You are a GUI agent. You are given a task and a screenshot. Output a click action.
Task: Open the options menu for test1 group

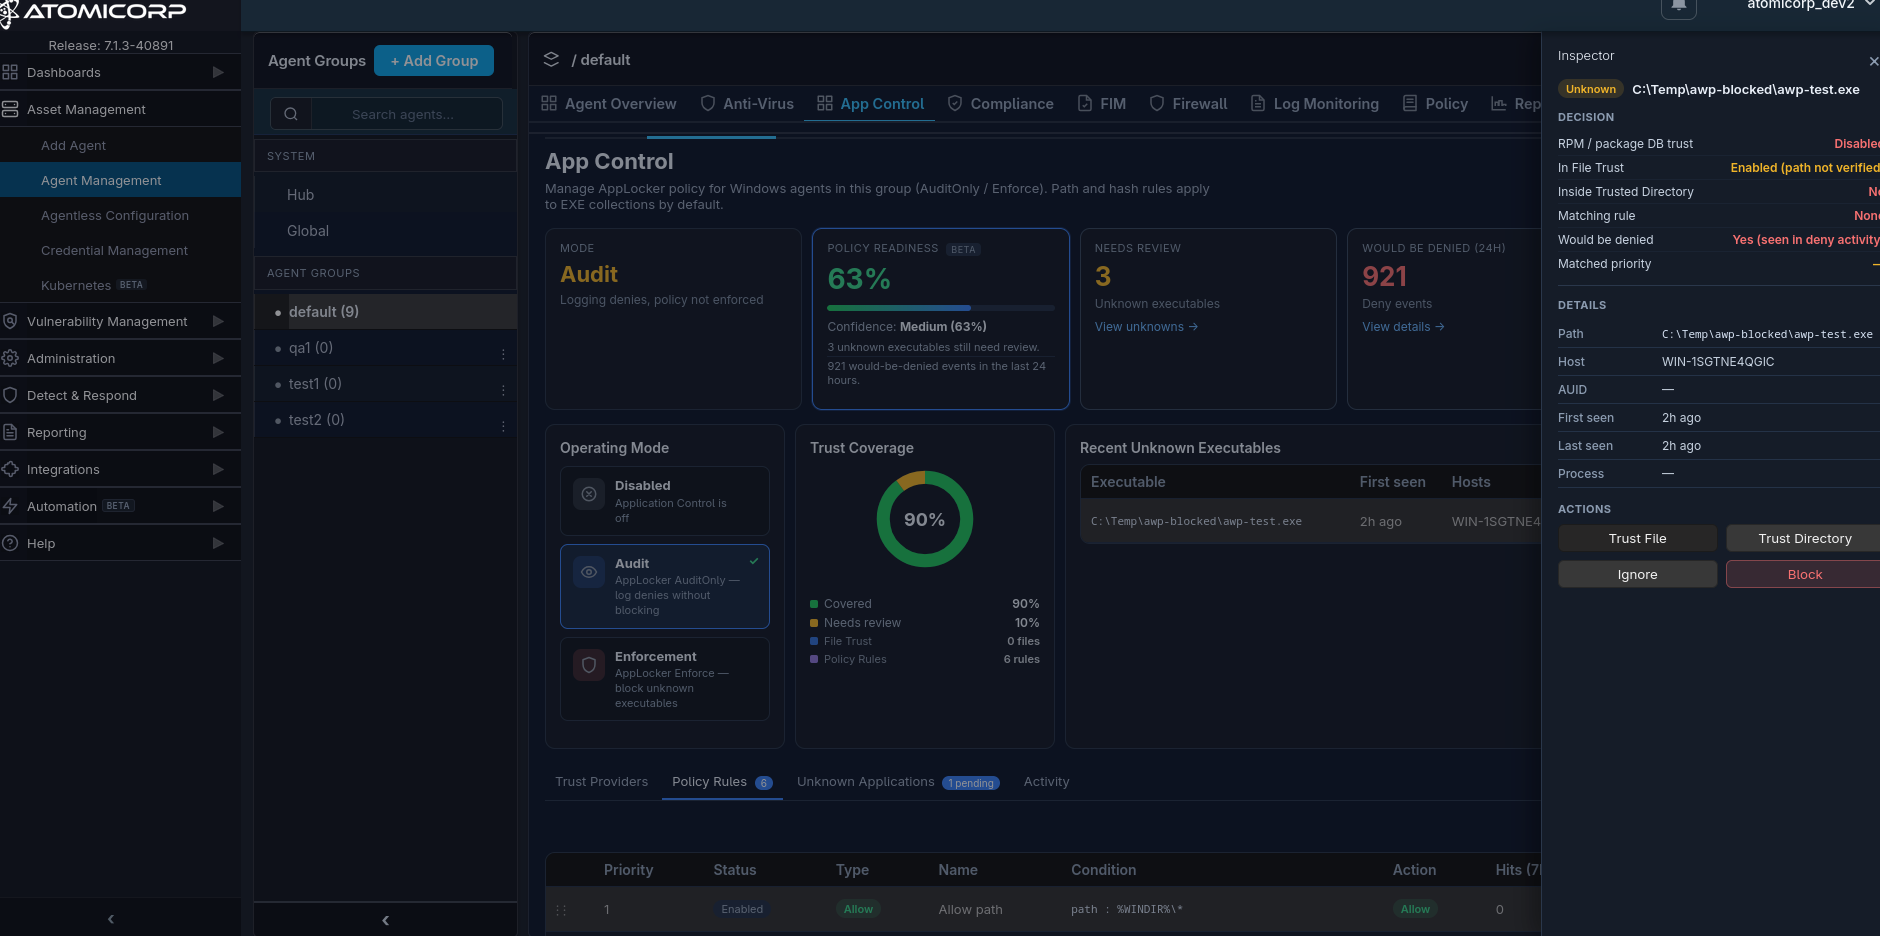point(503,390)
